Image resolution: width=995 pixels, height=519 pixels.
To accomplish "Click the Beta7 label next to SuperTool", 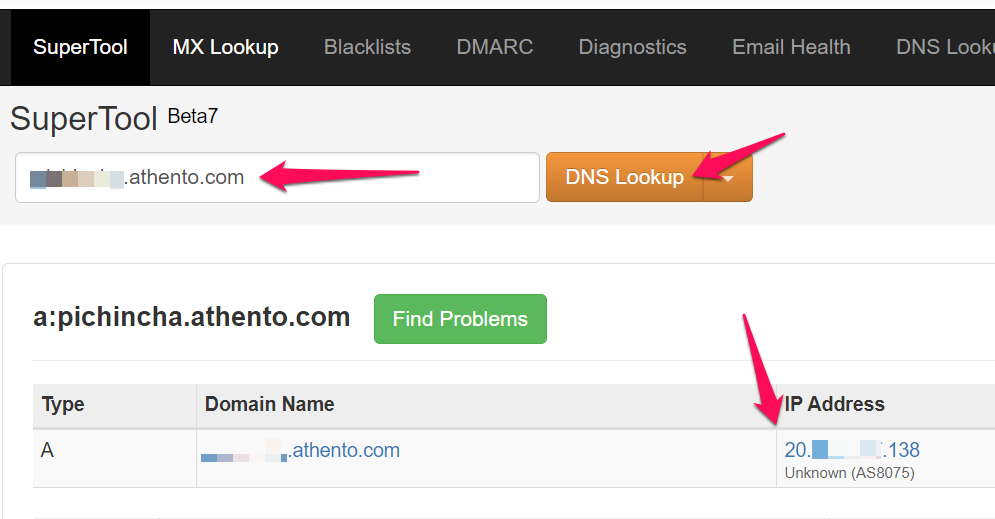I will pyautogui.click(x=192, y=116).
